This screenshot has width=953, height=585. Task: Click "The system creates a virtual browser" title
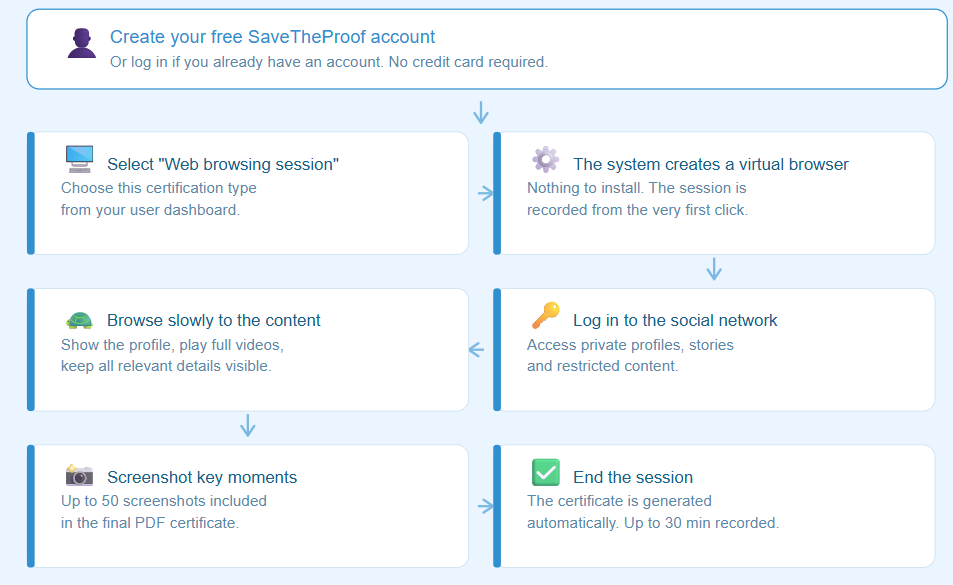coord(710,164)
